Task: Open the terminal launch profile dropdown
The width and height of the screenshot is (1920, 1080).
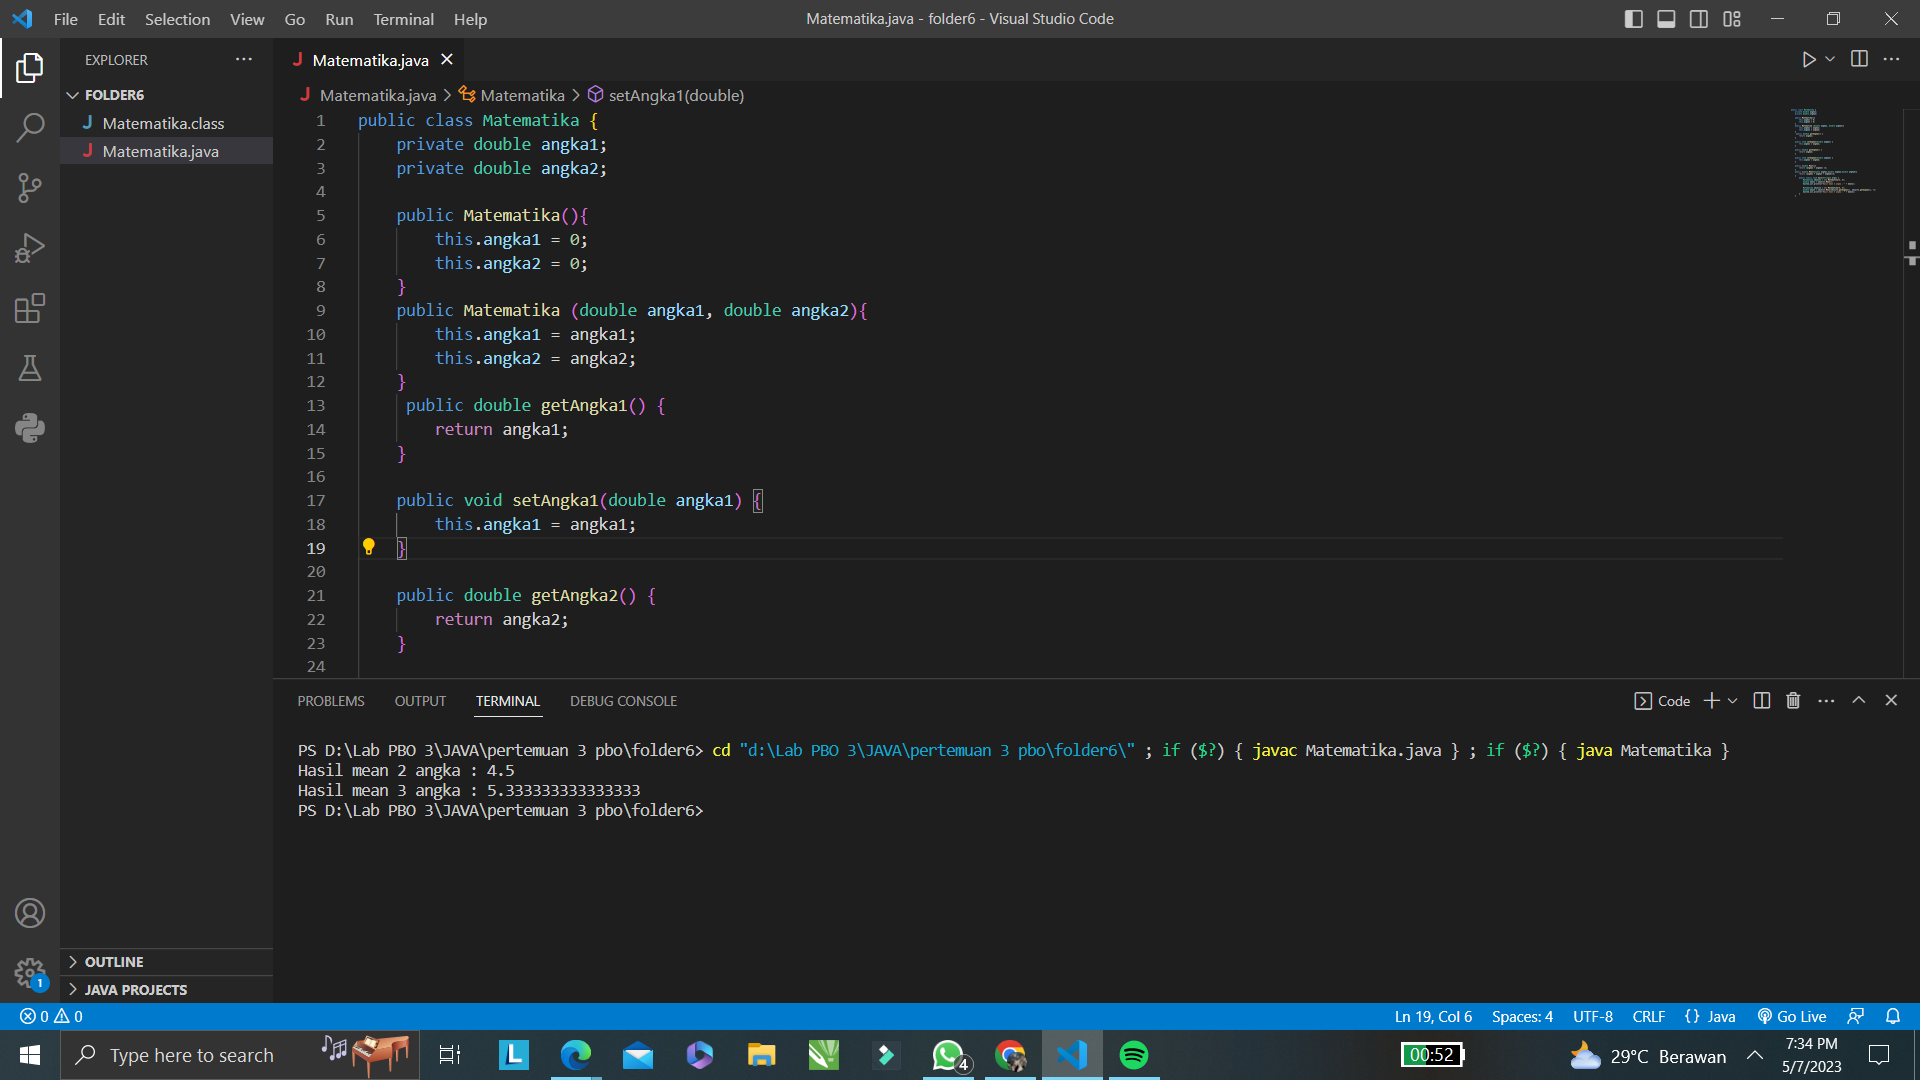Action: click(1734, 700)
